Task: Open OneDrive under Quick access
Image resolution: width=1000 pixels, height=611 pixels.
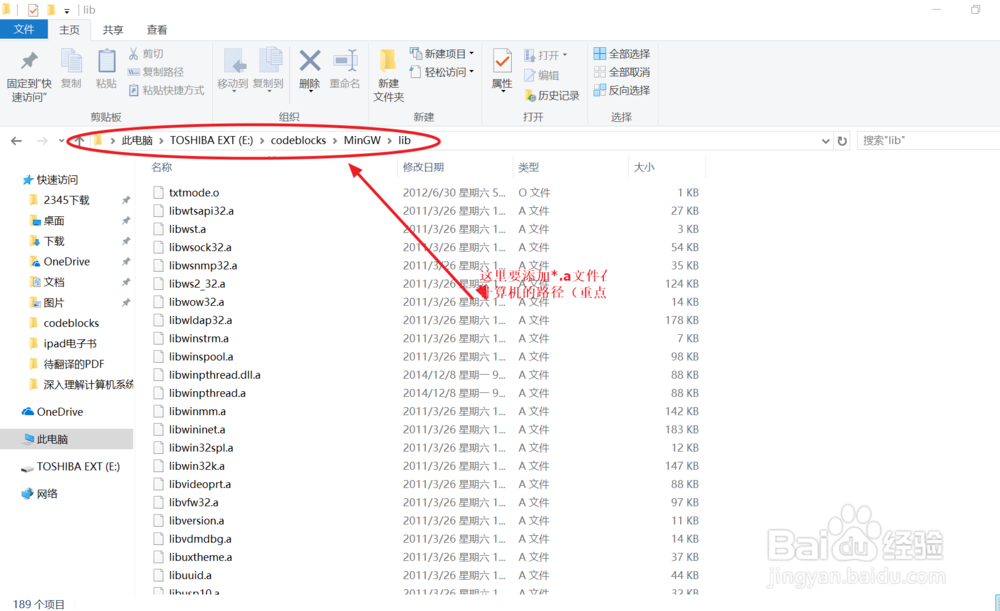Action: 60,261
